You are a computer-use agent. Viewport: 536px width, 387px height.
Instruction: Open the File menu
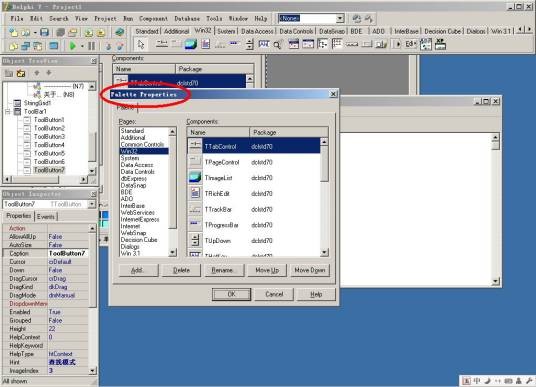pyautogui.click(x=17, y=18)
